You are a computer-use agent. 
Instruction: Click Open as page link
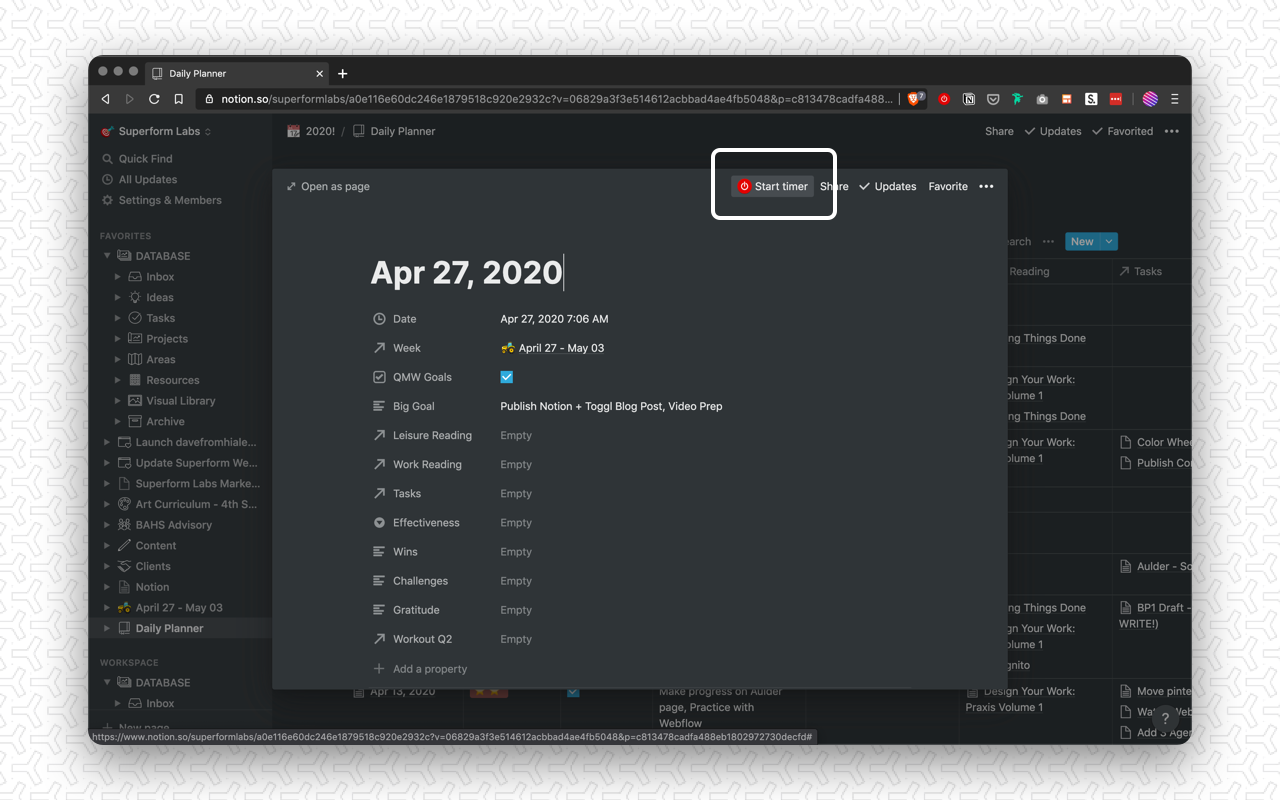[x=328, y=186]
